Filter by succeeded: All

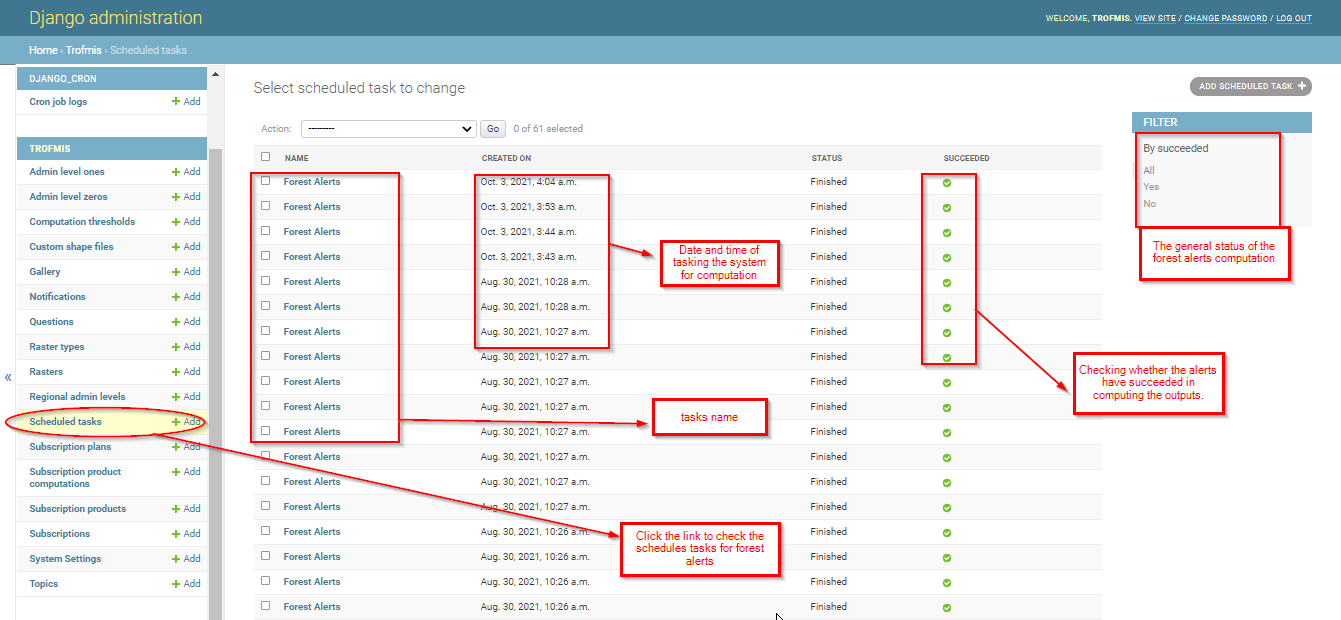[1149, 171]
